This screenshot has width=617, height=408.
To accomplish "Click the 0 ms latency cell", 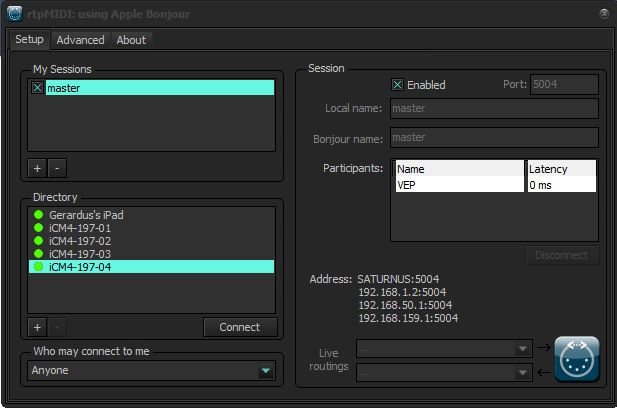I will coord(562,185).
